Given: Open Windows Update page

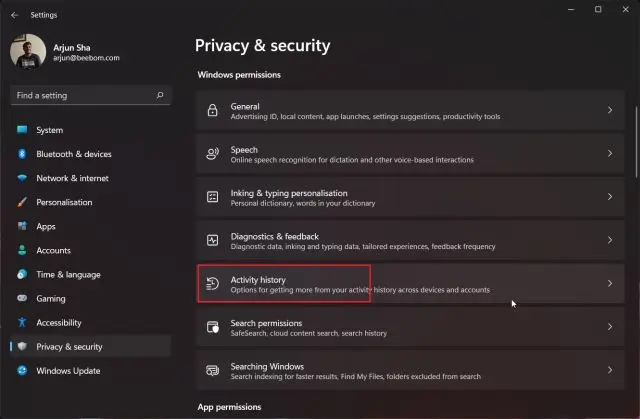Looking at the screenshot, I should (90, 370).
